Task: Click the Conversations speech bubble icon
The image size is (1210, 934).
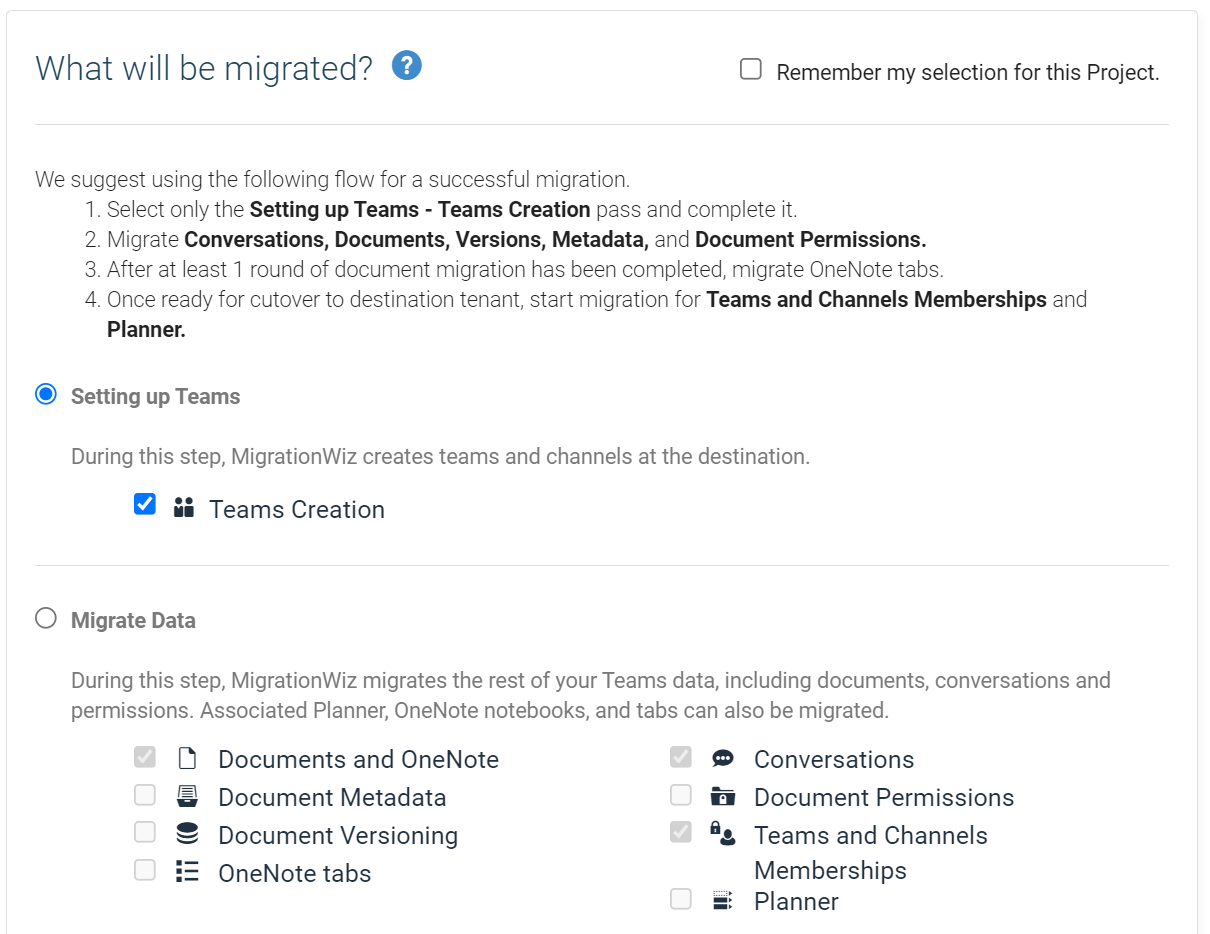Action: 723,758
